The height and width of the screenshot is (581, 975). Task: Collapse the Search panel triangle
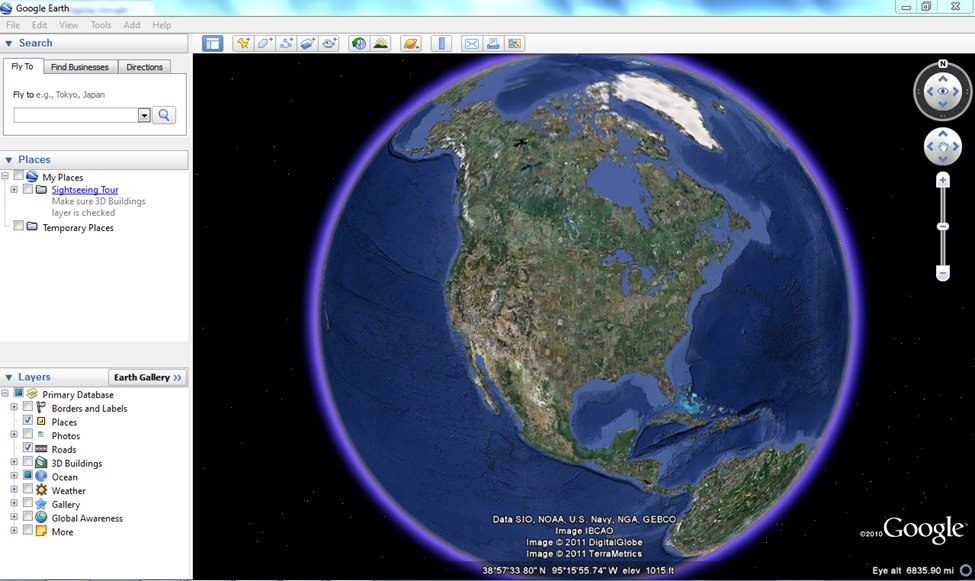(x=9, y=44)
